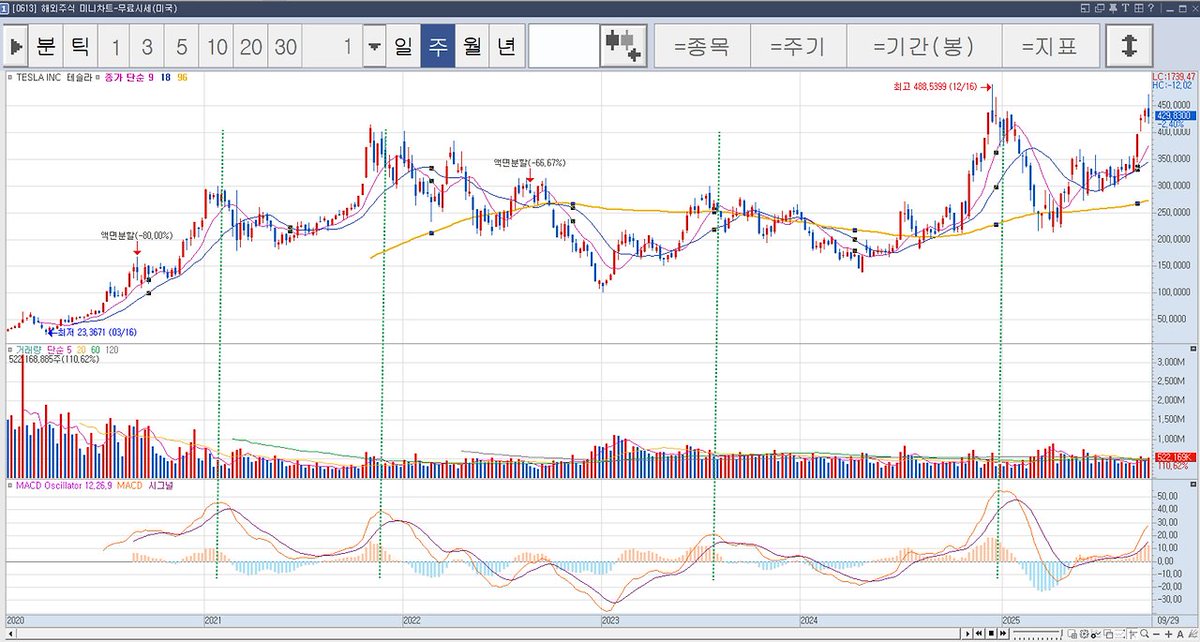The width and height of the screenshot is (1200, 642).
Task: Click the 액면분할(-66.67%) split annotation
Action: pyautogui.click(x=529, y=162)
